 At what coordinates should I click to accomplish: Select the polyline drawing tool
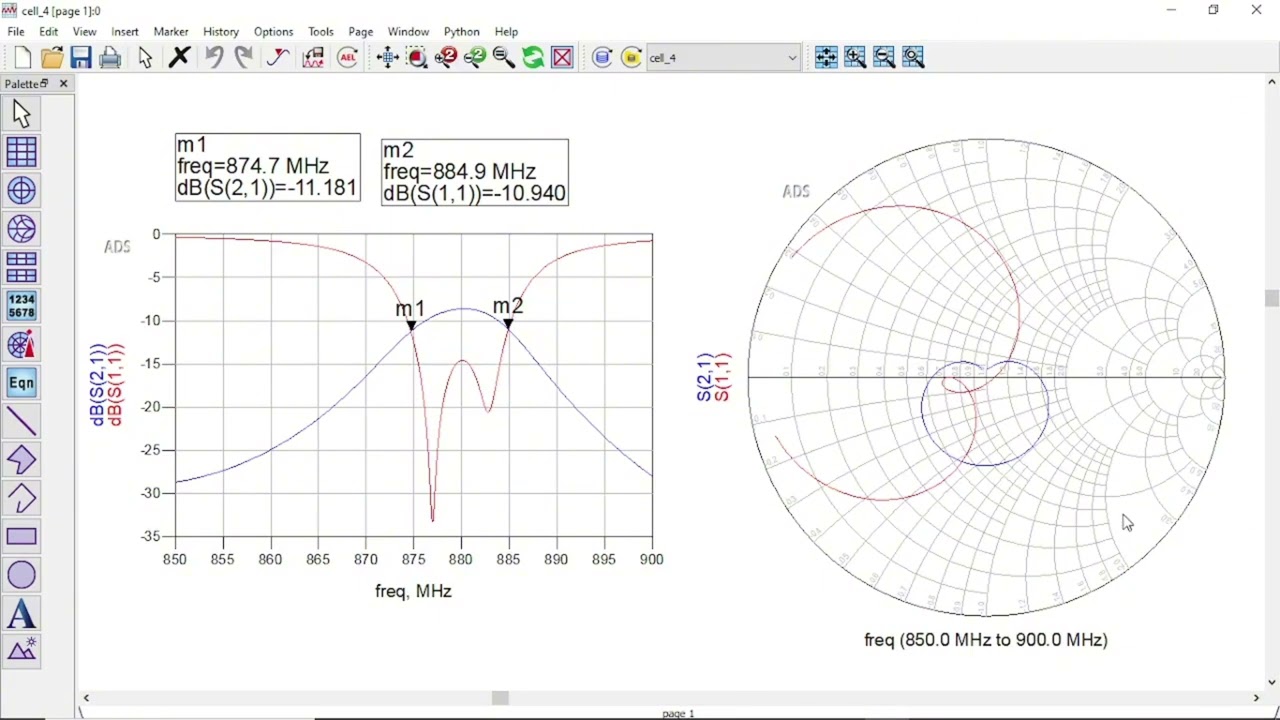click(21, 498)
